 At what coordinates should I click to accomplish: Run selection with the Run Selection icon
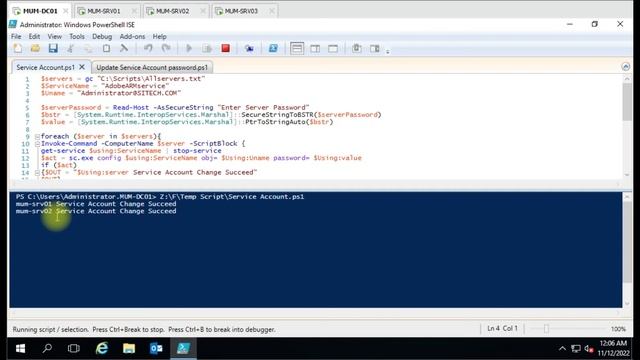(207, 48)
